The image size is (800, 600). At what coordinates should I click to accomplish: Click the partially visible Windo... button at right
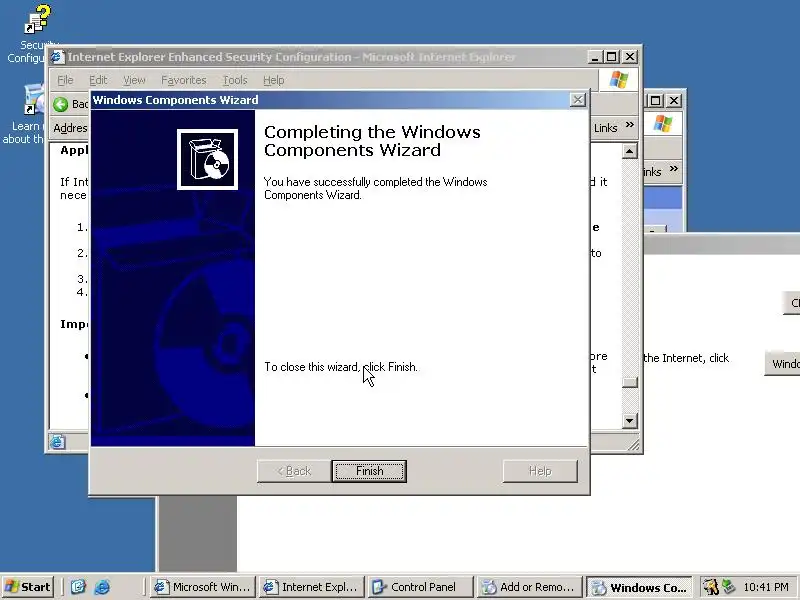click(783, 364)
